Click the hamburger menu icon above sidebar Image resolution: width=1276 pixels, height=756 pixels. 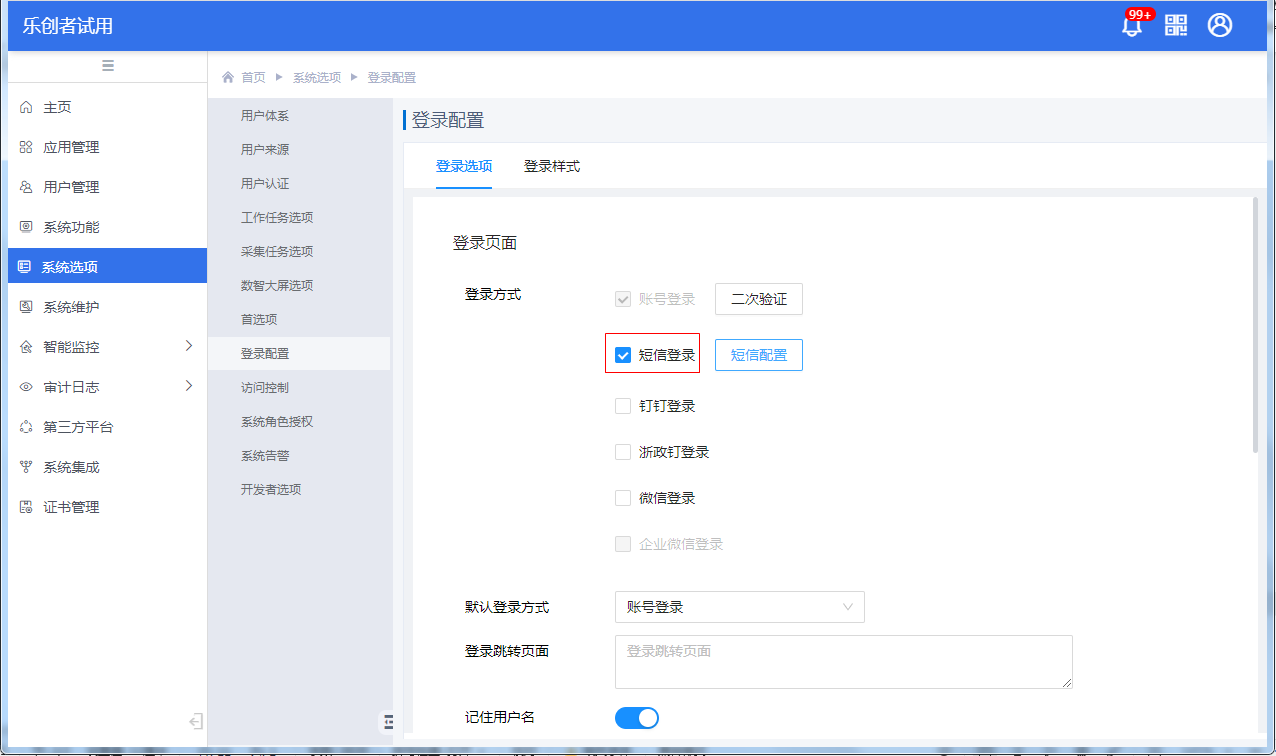tap(108, 66)
